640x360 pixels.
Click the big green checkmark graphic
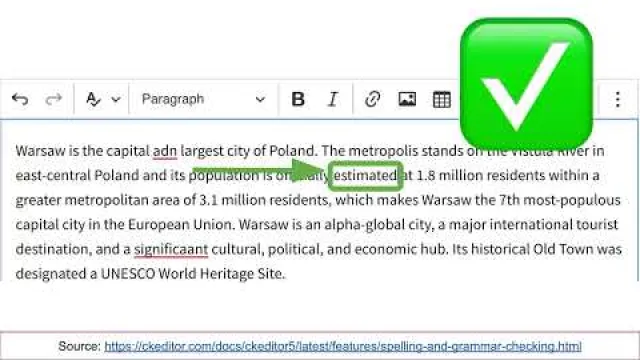coord(526,84)
